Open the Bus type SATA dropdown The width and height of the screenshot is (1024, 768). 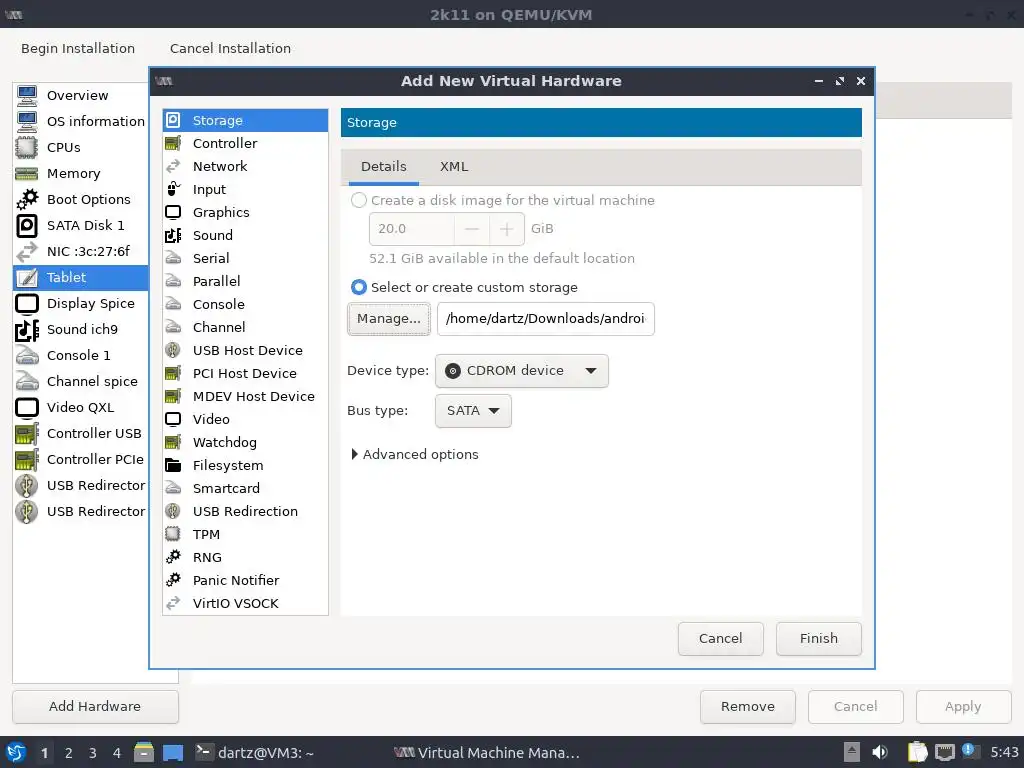click(473, 411)
